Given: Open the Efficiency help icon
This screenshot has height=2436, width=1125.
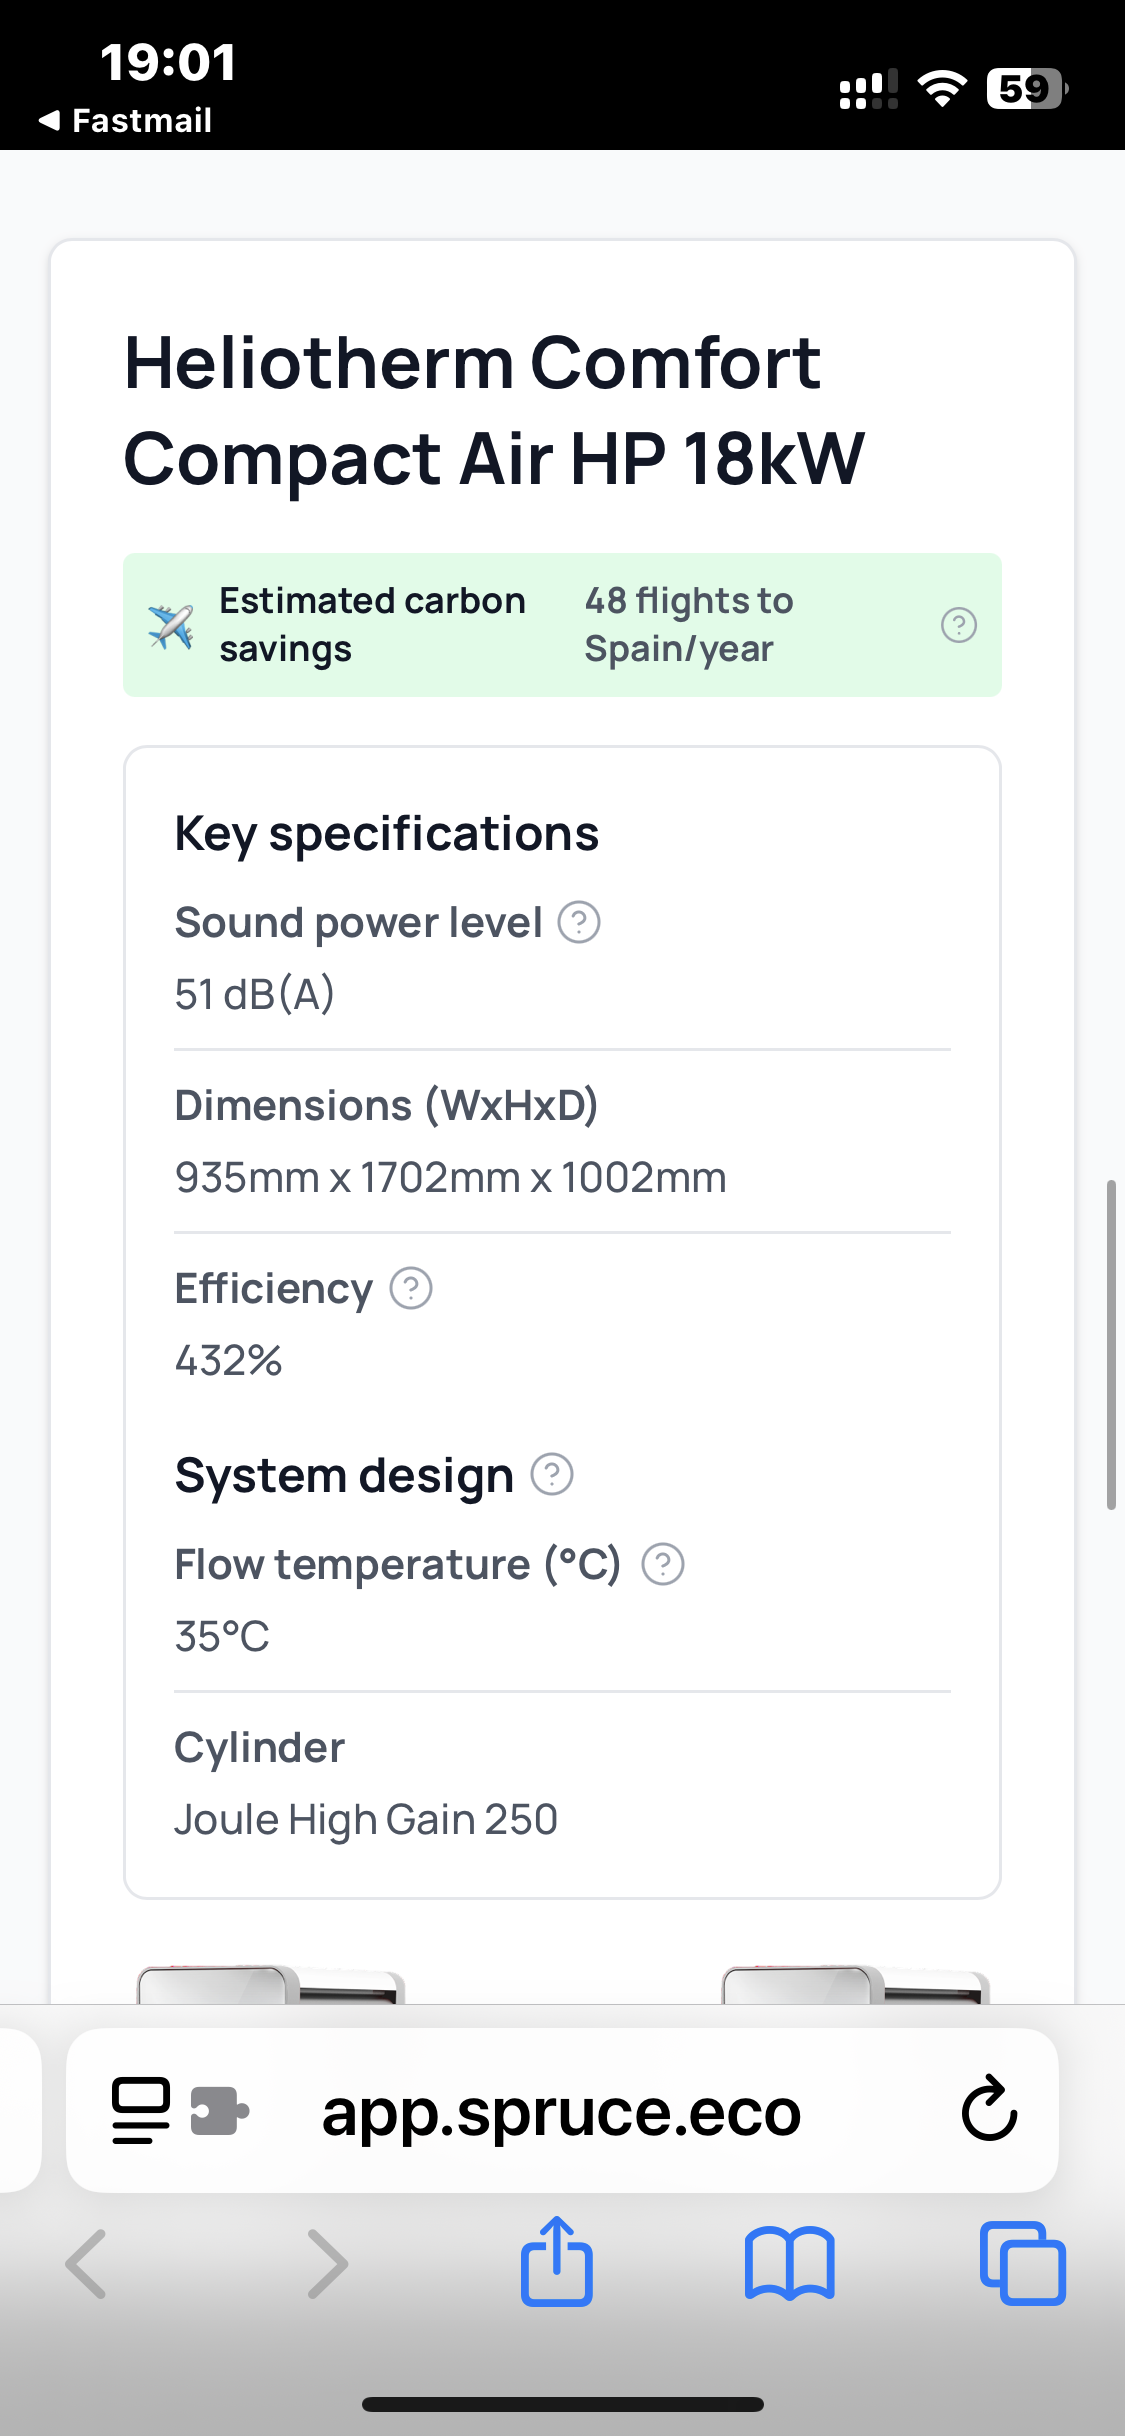Looking at the screenshot, I should point(411,1288).
